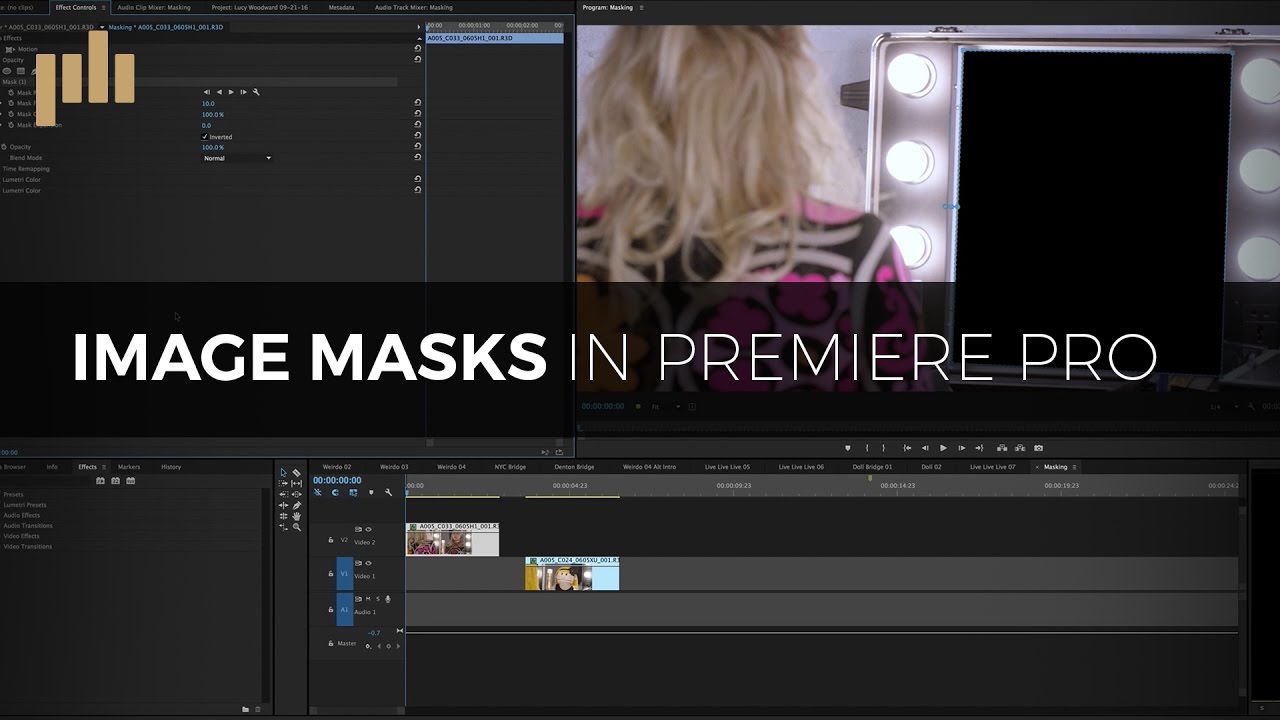Toggle Linked Selection in timeline
Image resolution: width=1280 pixels, height=720 pixels.
(353, 492)
